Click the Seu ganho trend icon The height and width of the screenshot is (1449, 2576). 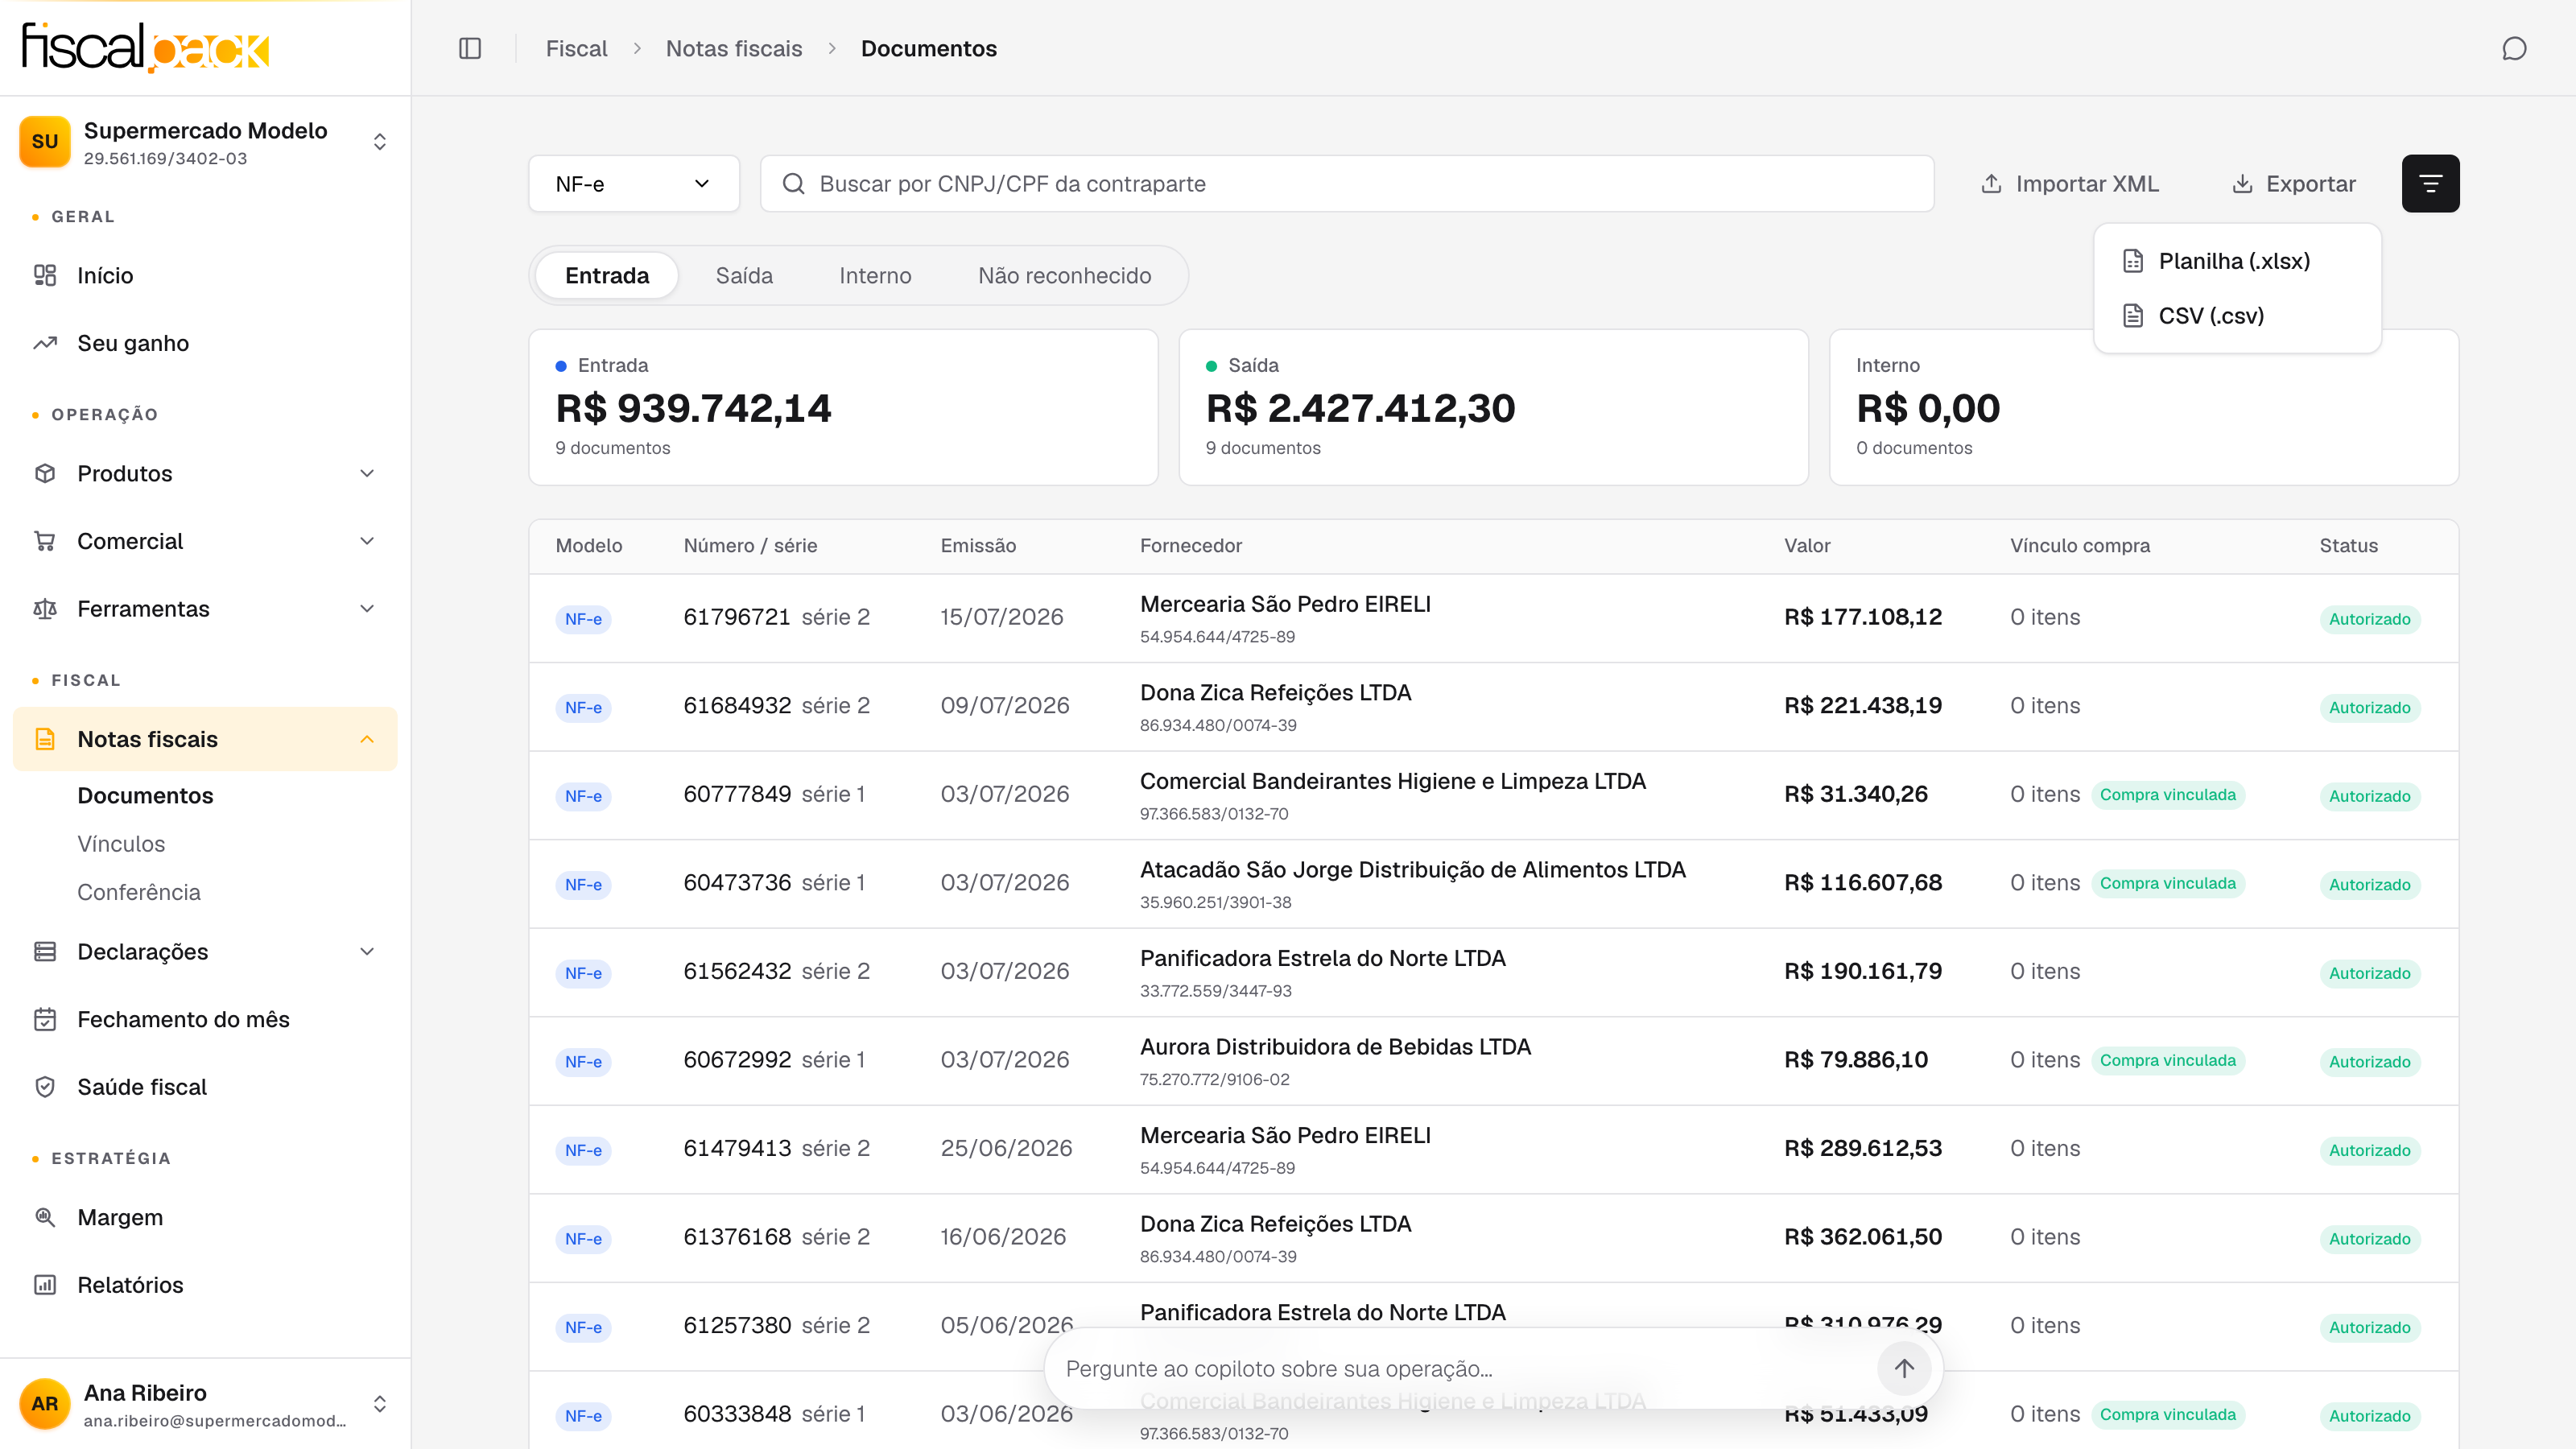45,343
